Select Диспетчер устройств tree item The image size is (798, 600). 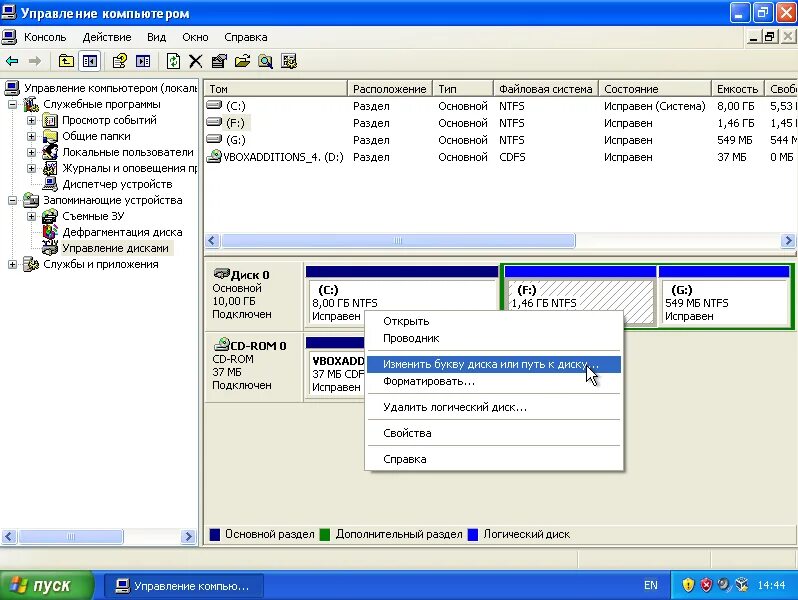tap(117, 184)
